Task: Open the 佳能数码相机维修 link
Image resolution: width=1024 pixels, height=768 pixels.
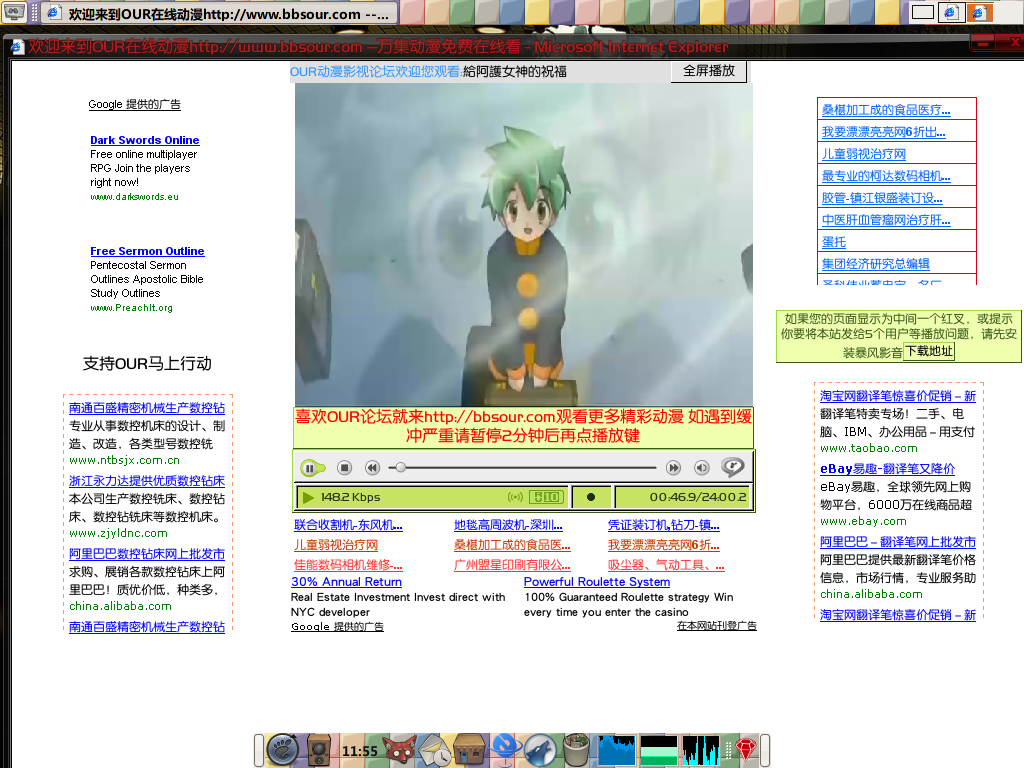Action: pyautogui.click(x=348, y=566)
